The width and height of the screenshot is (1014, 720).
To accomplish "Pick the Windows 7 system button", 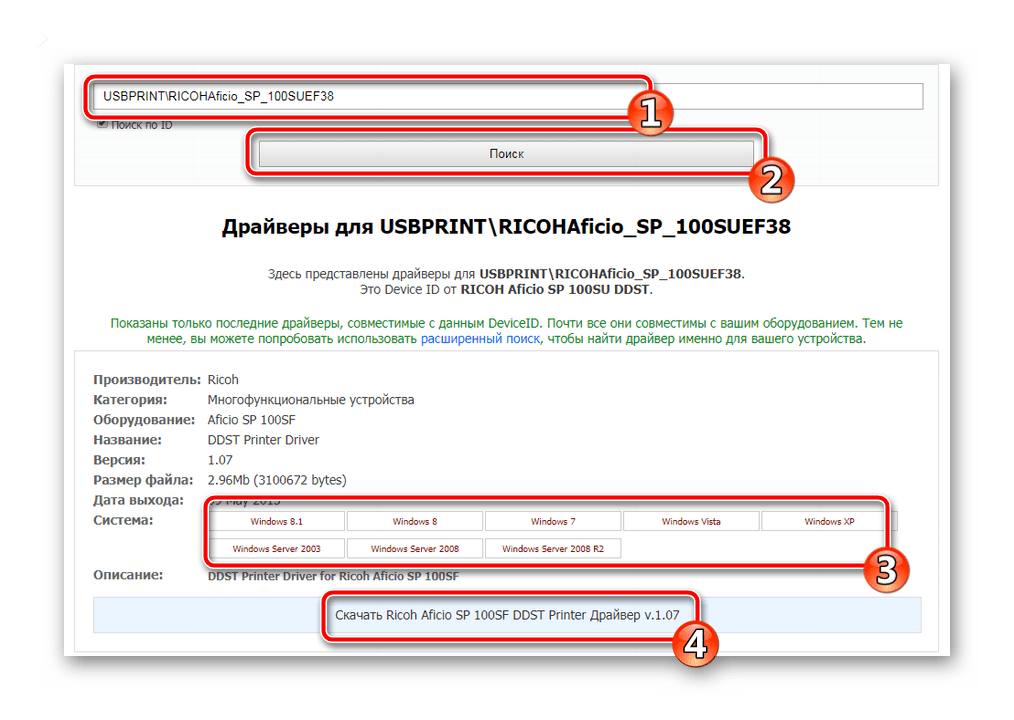I will pyautogui.click(x=553, y=521).
